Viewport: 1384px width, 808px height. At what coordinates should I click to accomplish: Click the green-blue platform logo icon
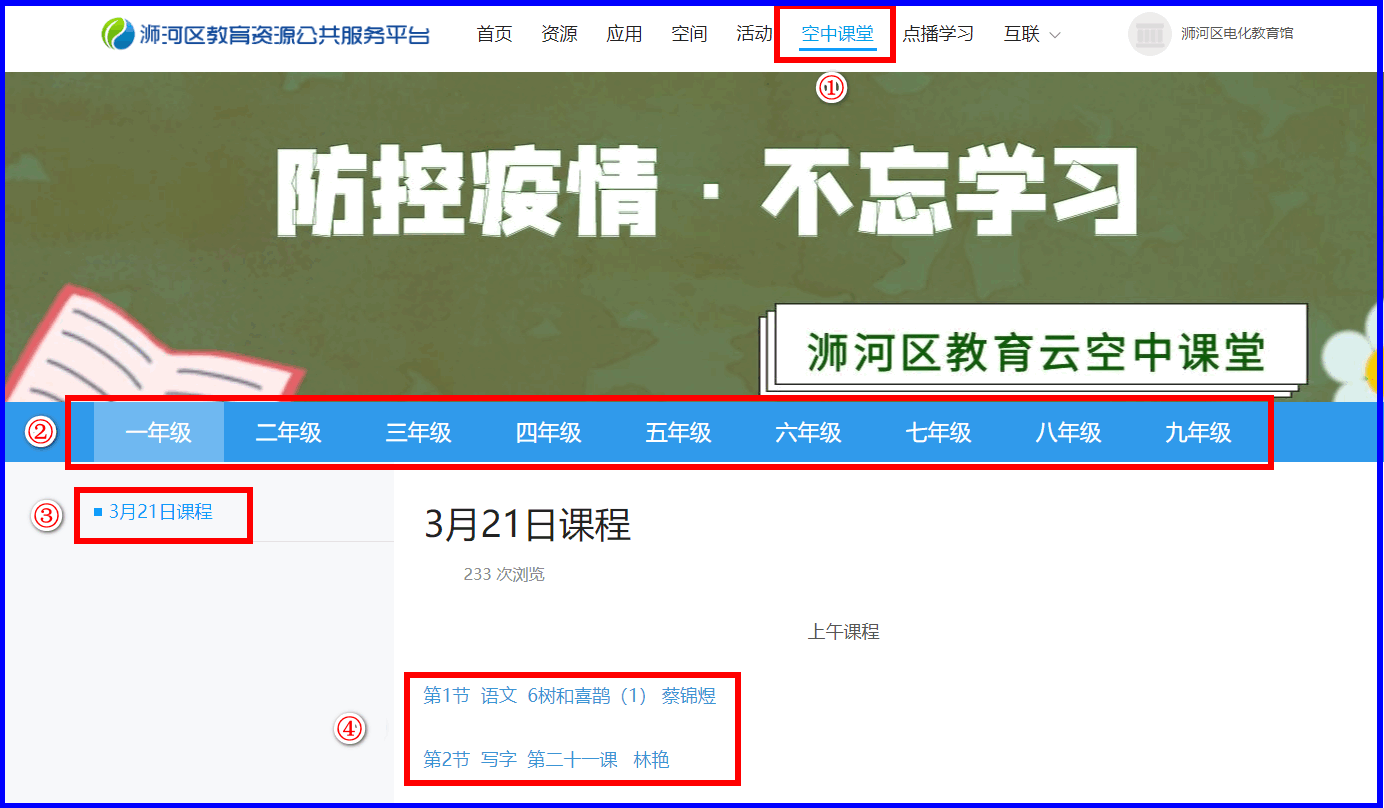tap(118, 34)
